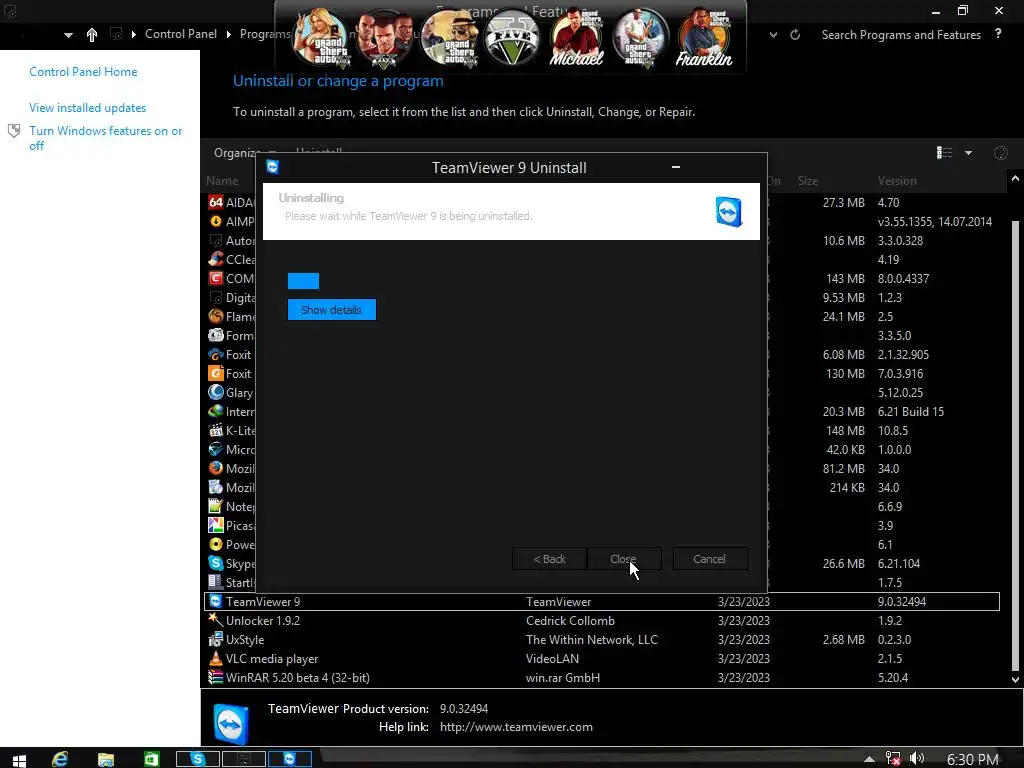Launch the Michael dock icon
The height and width of the screenshot is (768, 1024).
(x=576, y=38)
